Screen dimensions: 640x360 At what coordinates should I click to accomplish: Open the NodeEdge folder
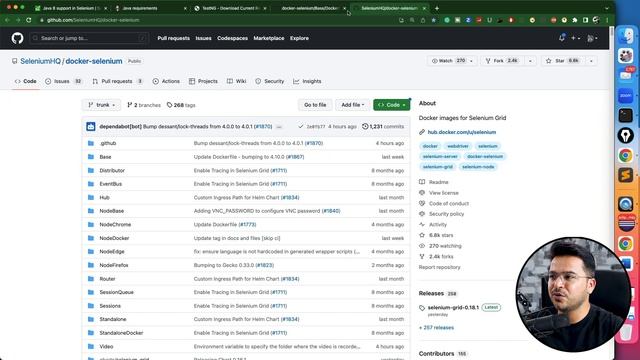[112, 251]
